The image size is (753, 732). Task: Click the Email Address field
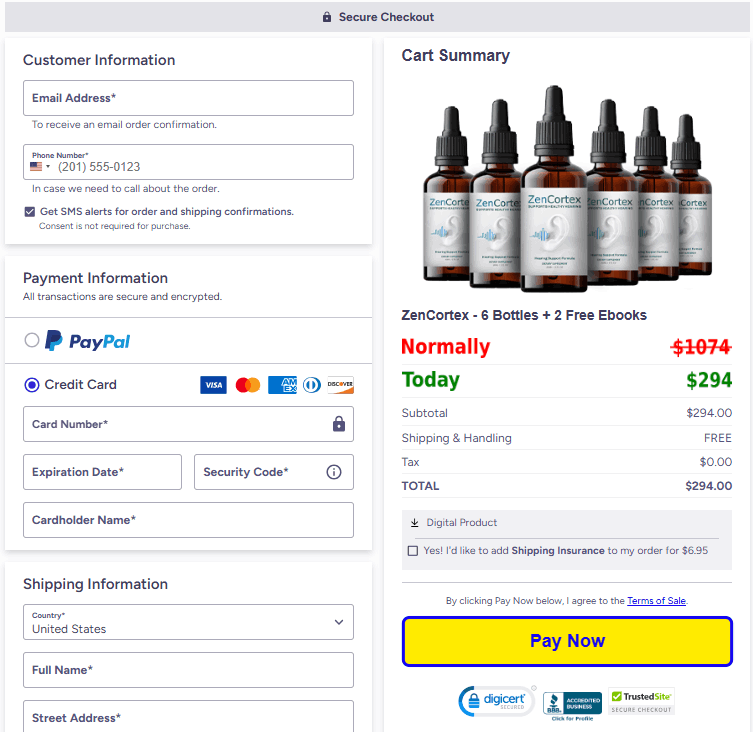pyautogui.click(x=188, y=98)
